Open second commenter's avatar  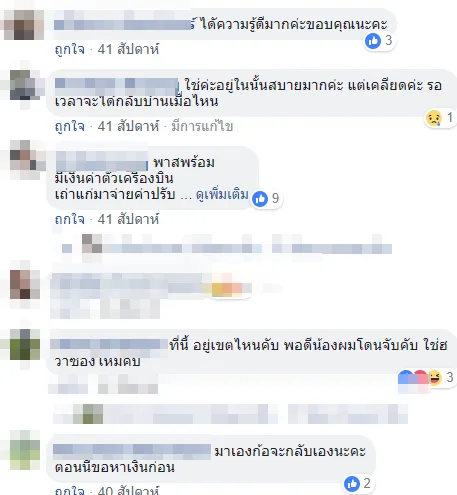point(25,85)
